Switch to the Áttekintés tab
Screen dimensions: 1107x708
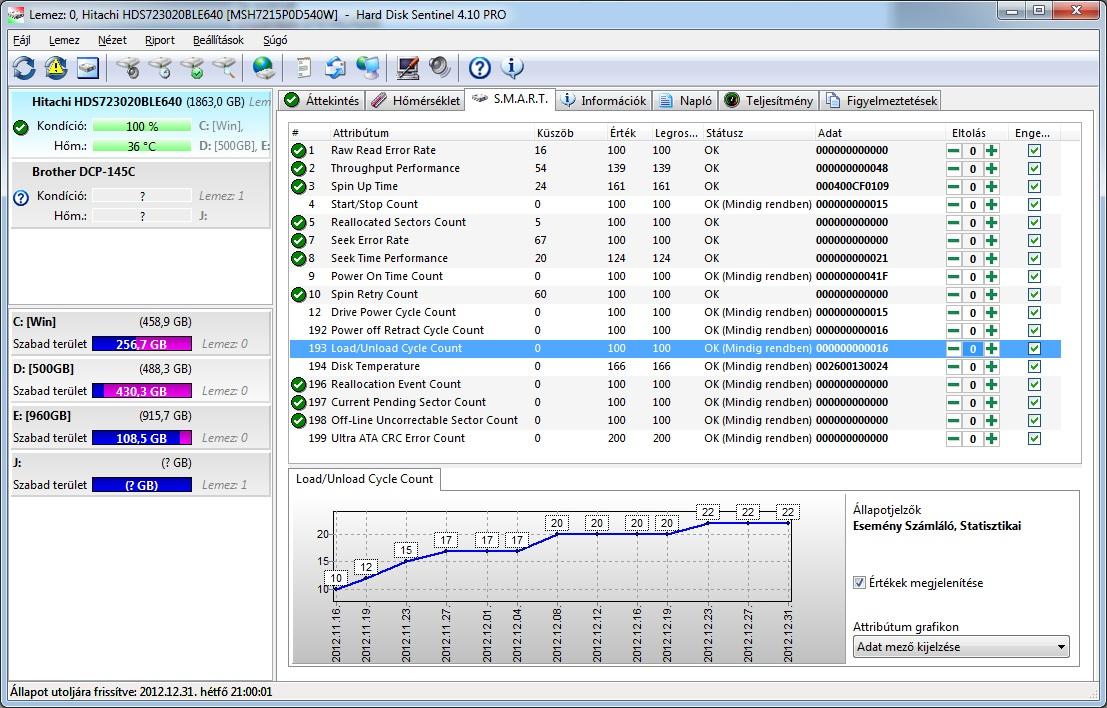322,100
